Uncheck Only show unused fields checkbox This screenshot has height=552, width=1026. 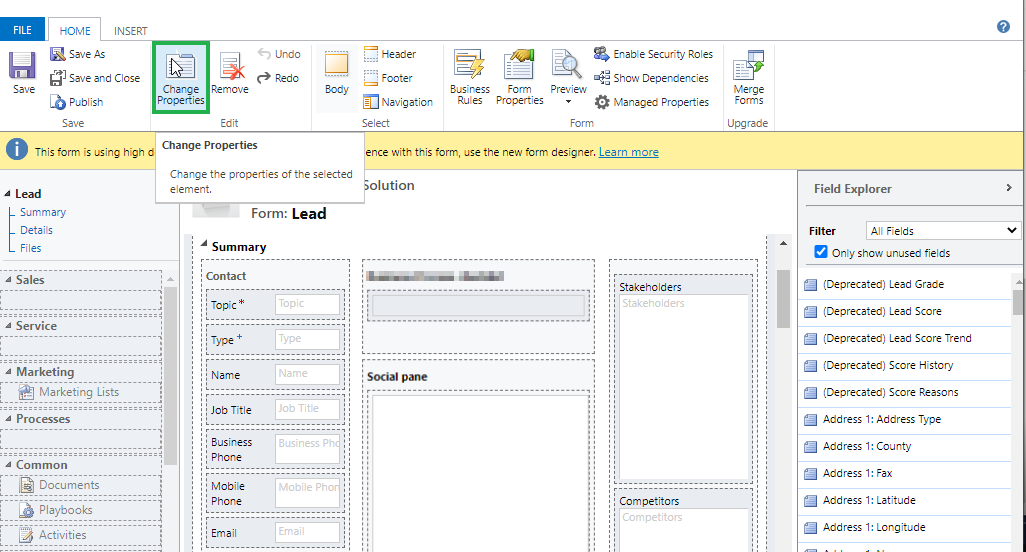pyautogui.click(x=821, y=252)
